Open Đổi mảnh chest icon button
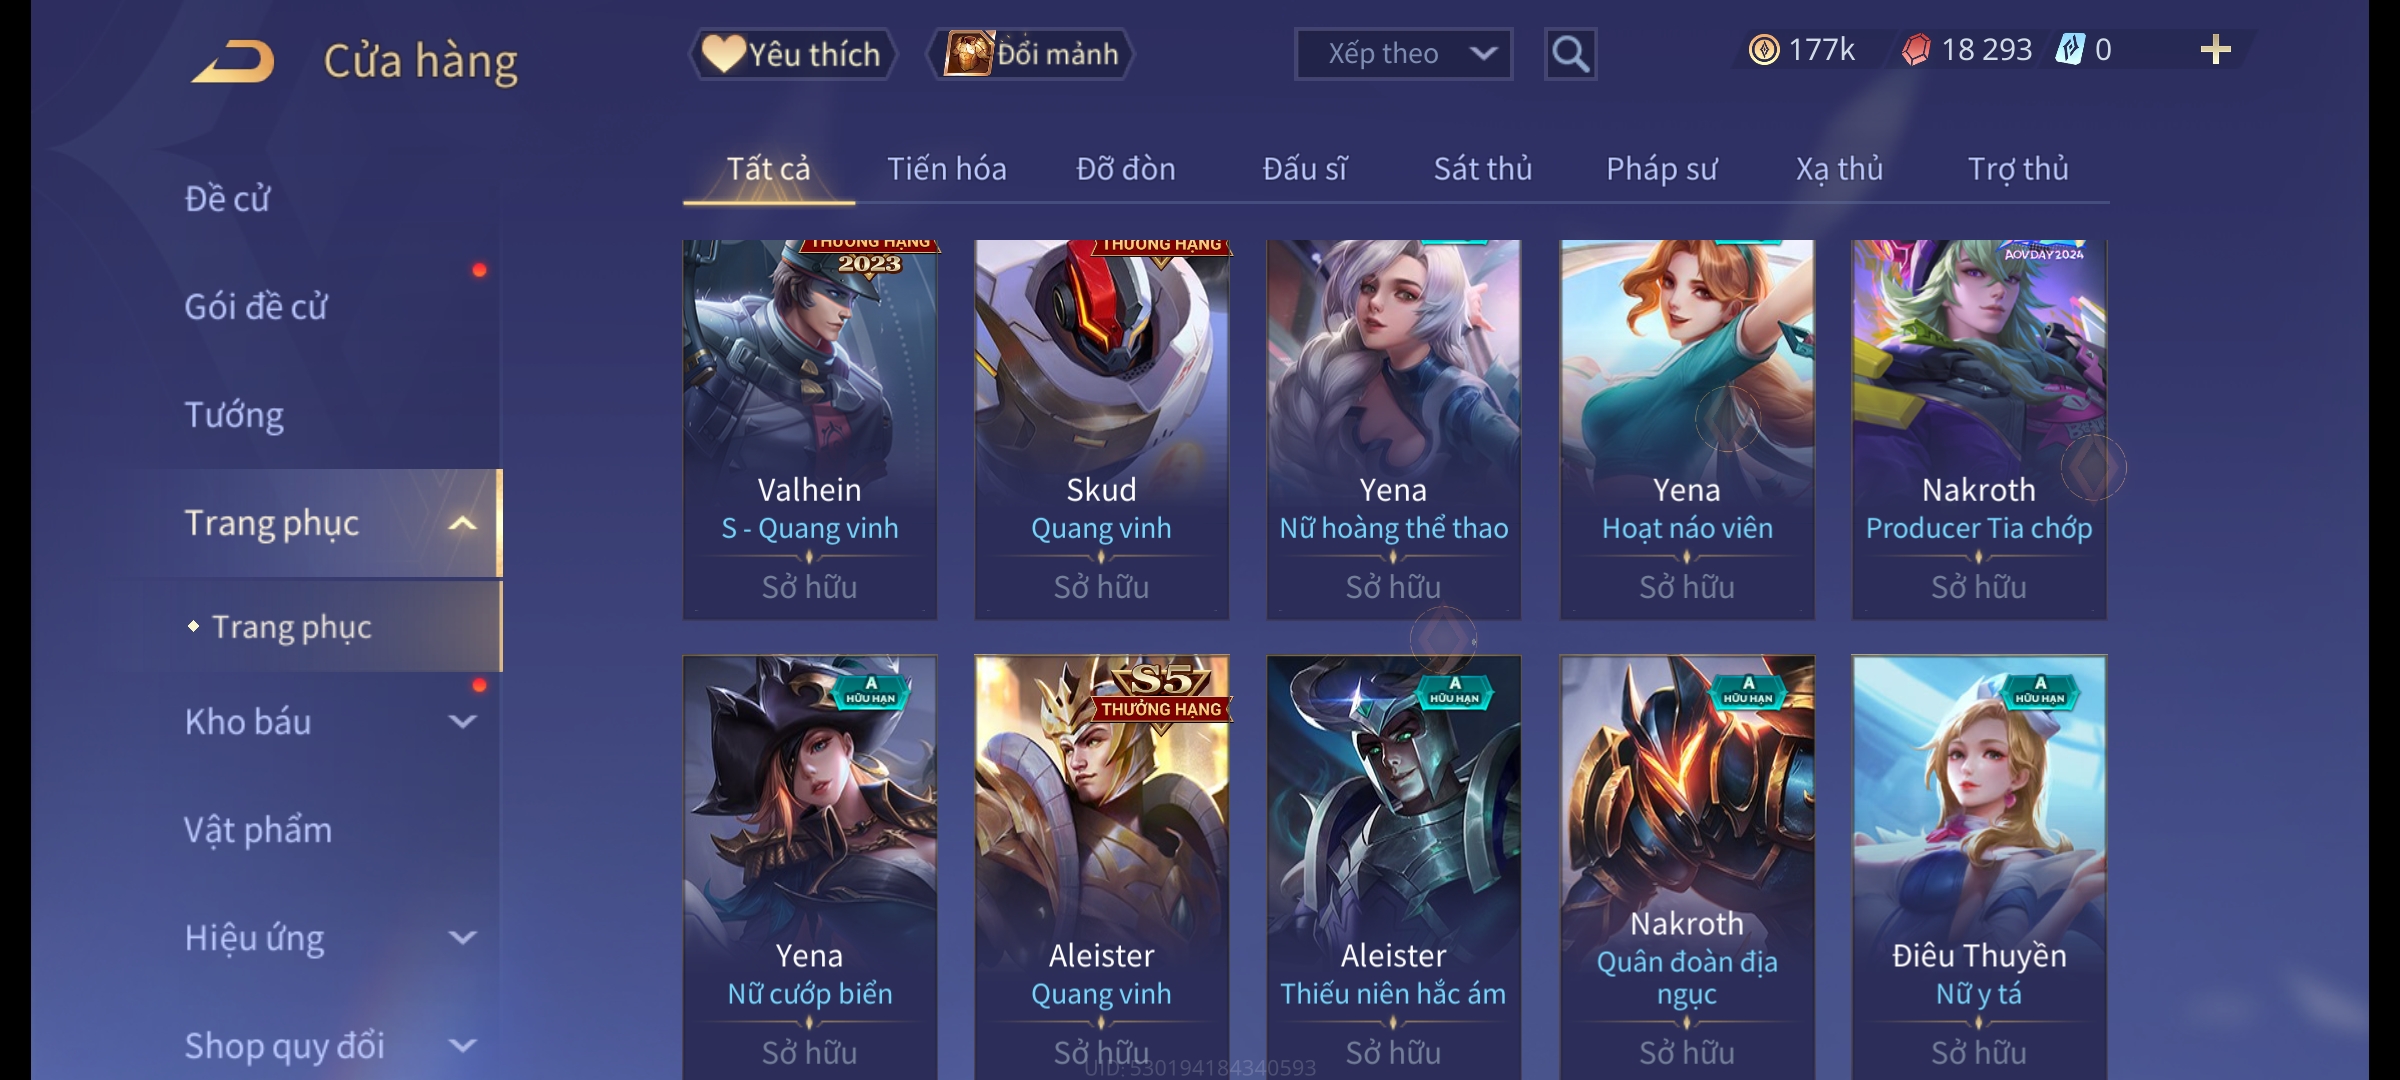 pyautogui.click(x=1031, y=54)
